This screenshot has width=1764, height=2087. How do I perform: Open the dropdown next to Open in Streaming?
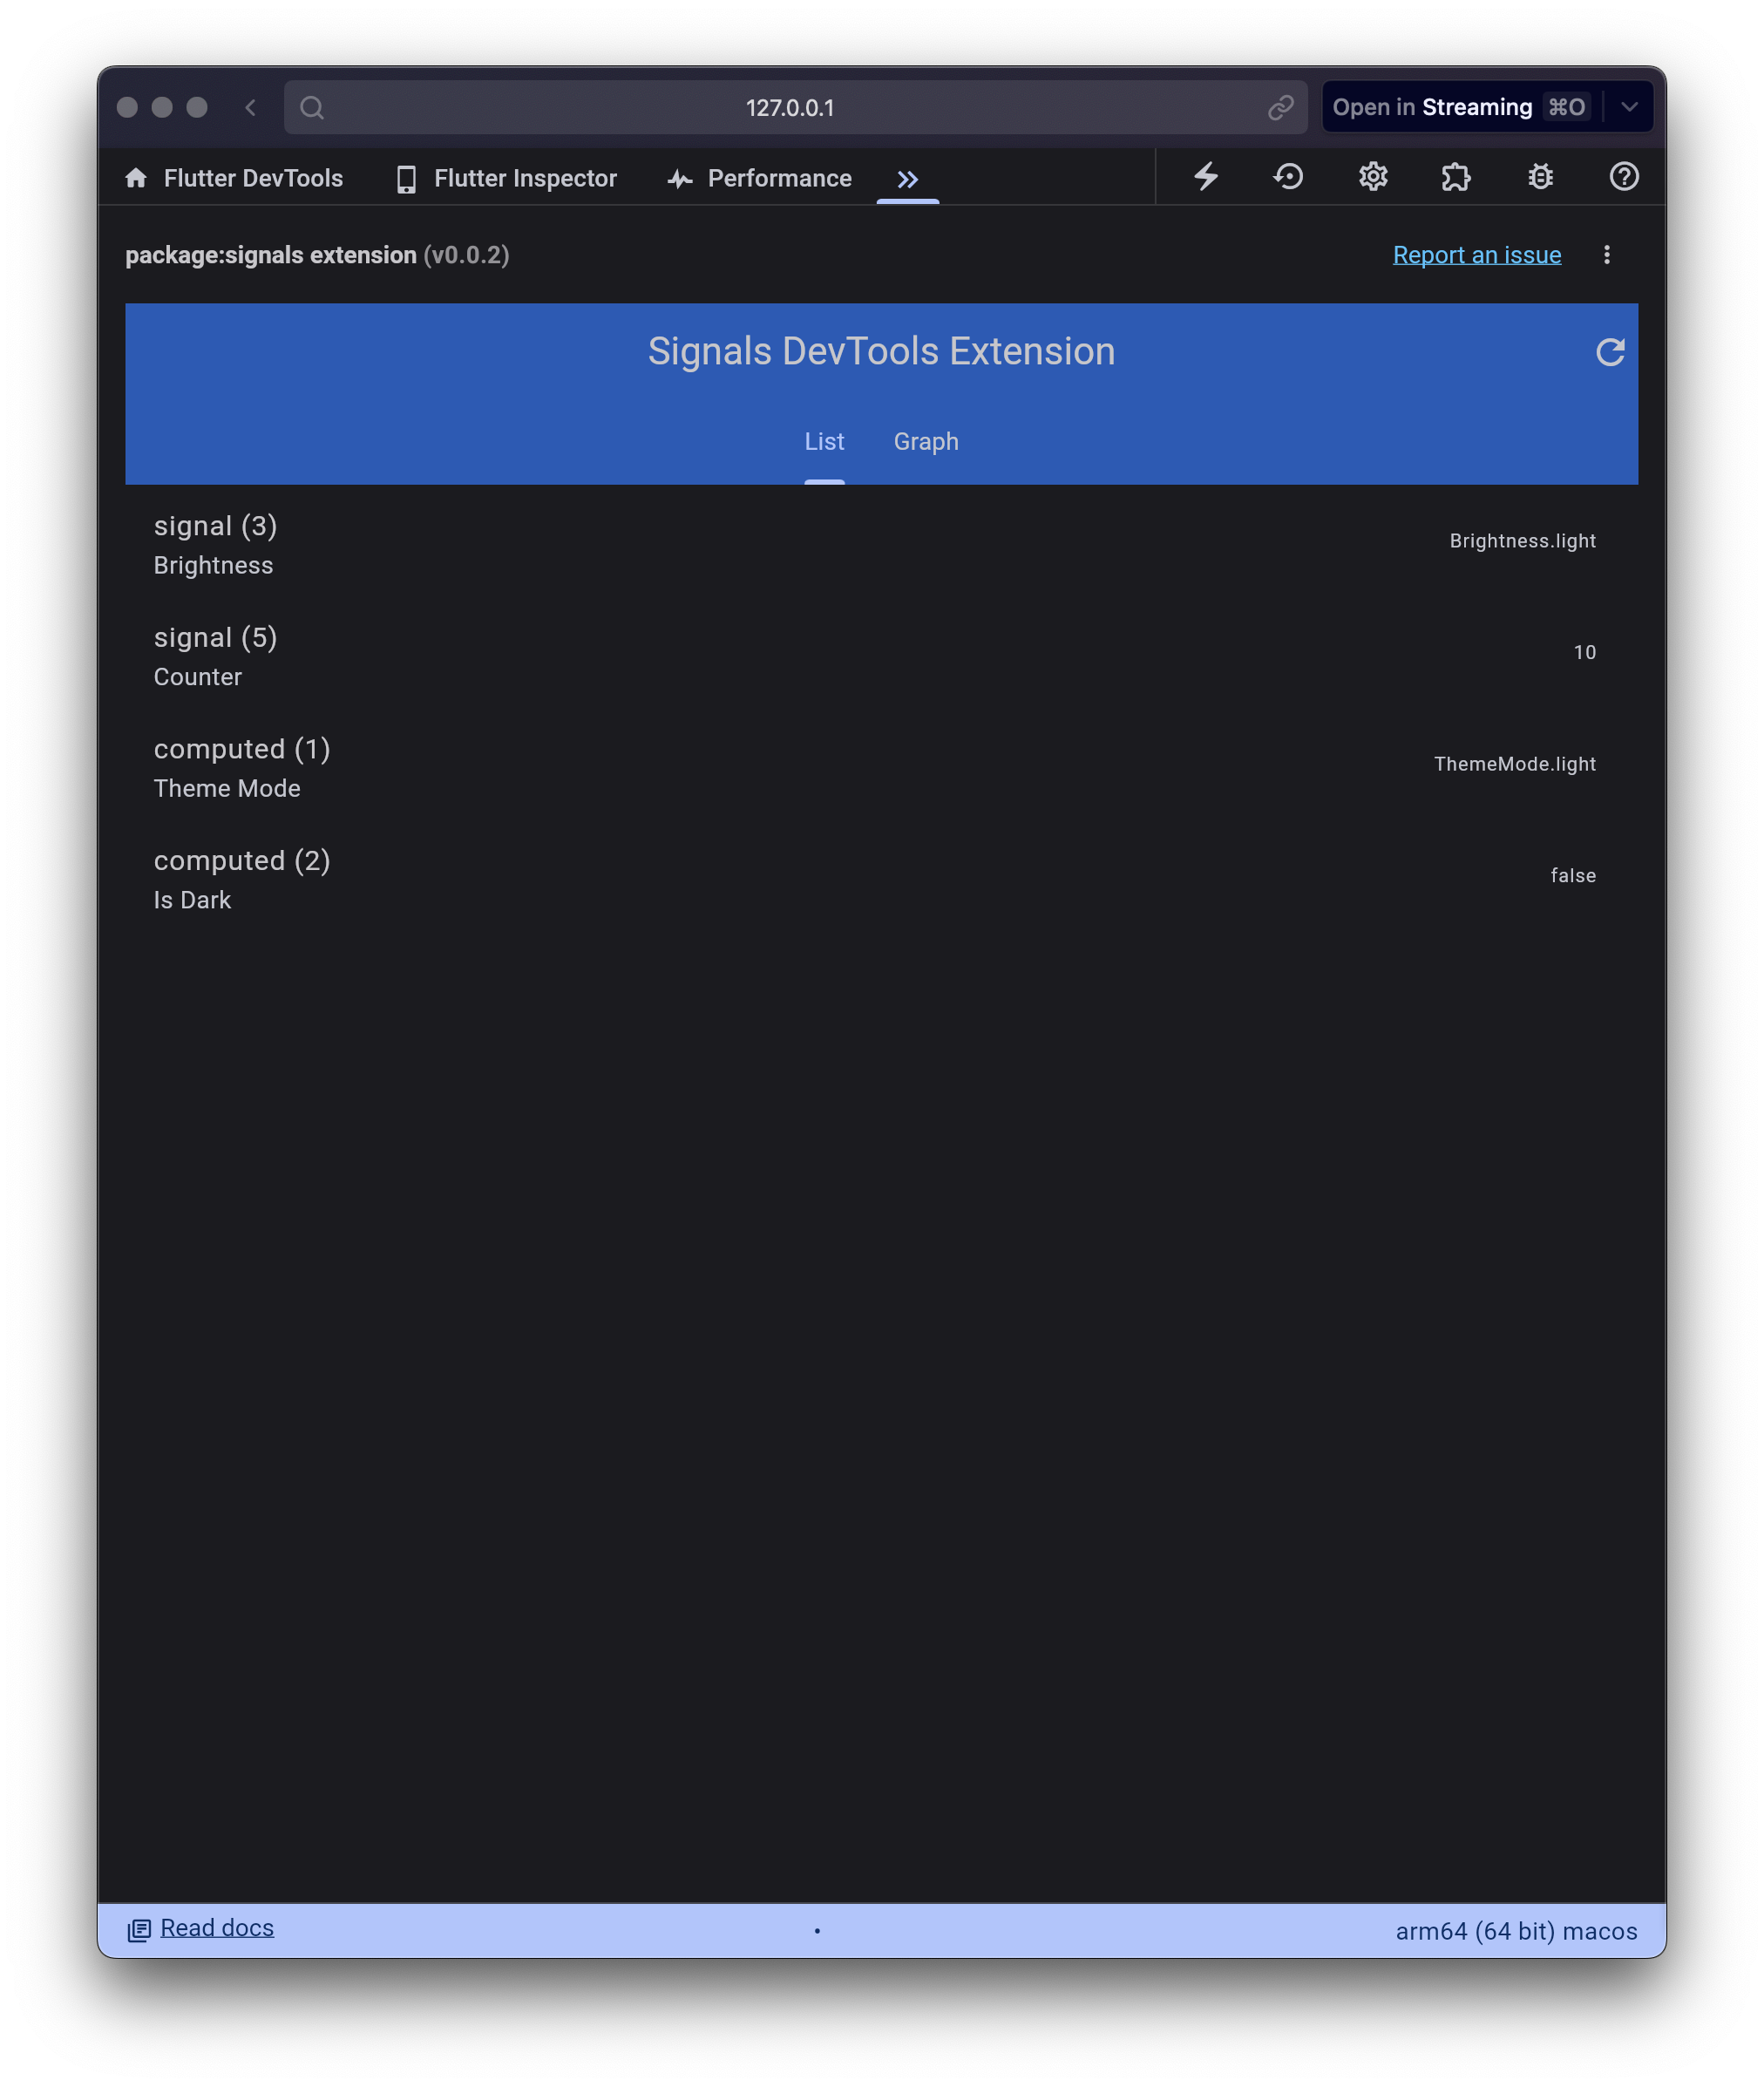tap(1629, 107)
